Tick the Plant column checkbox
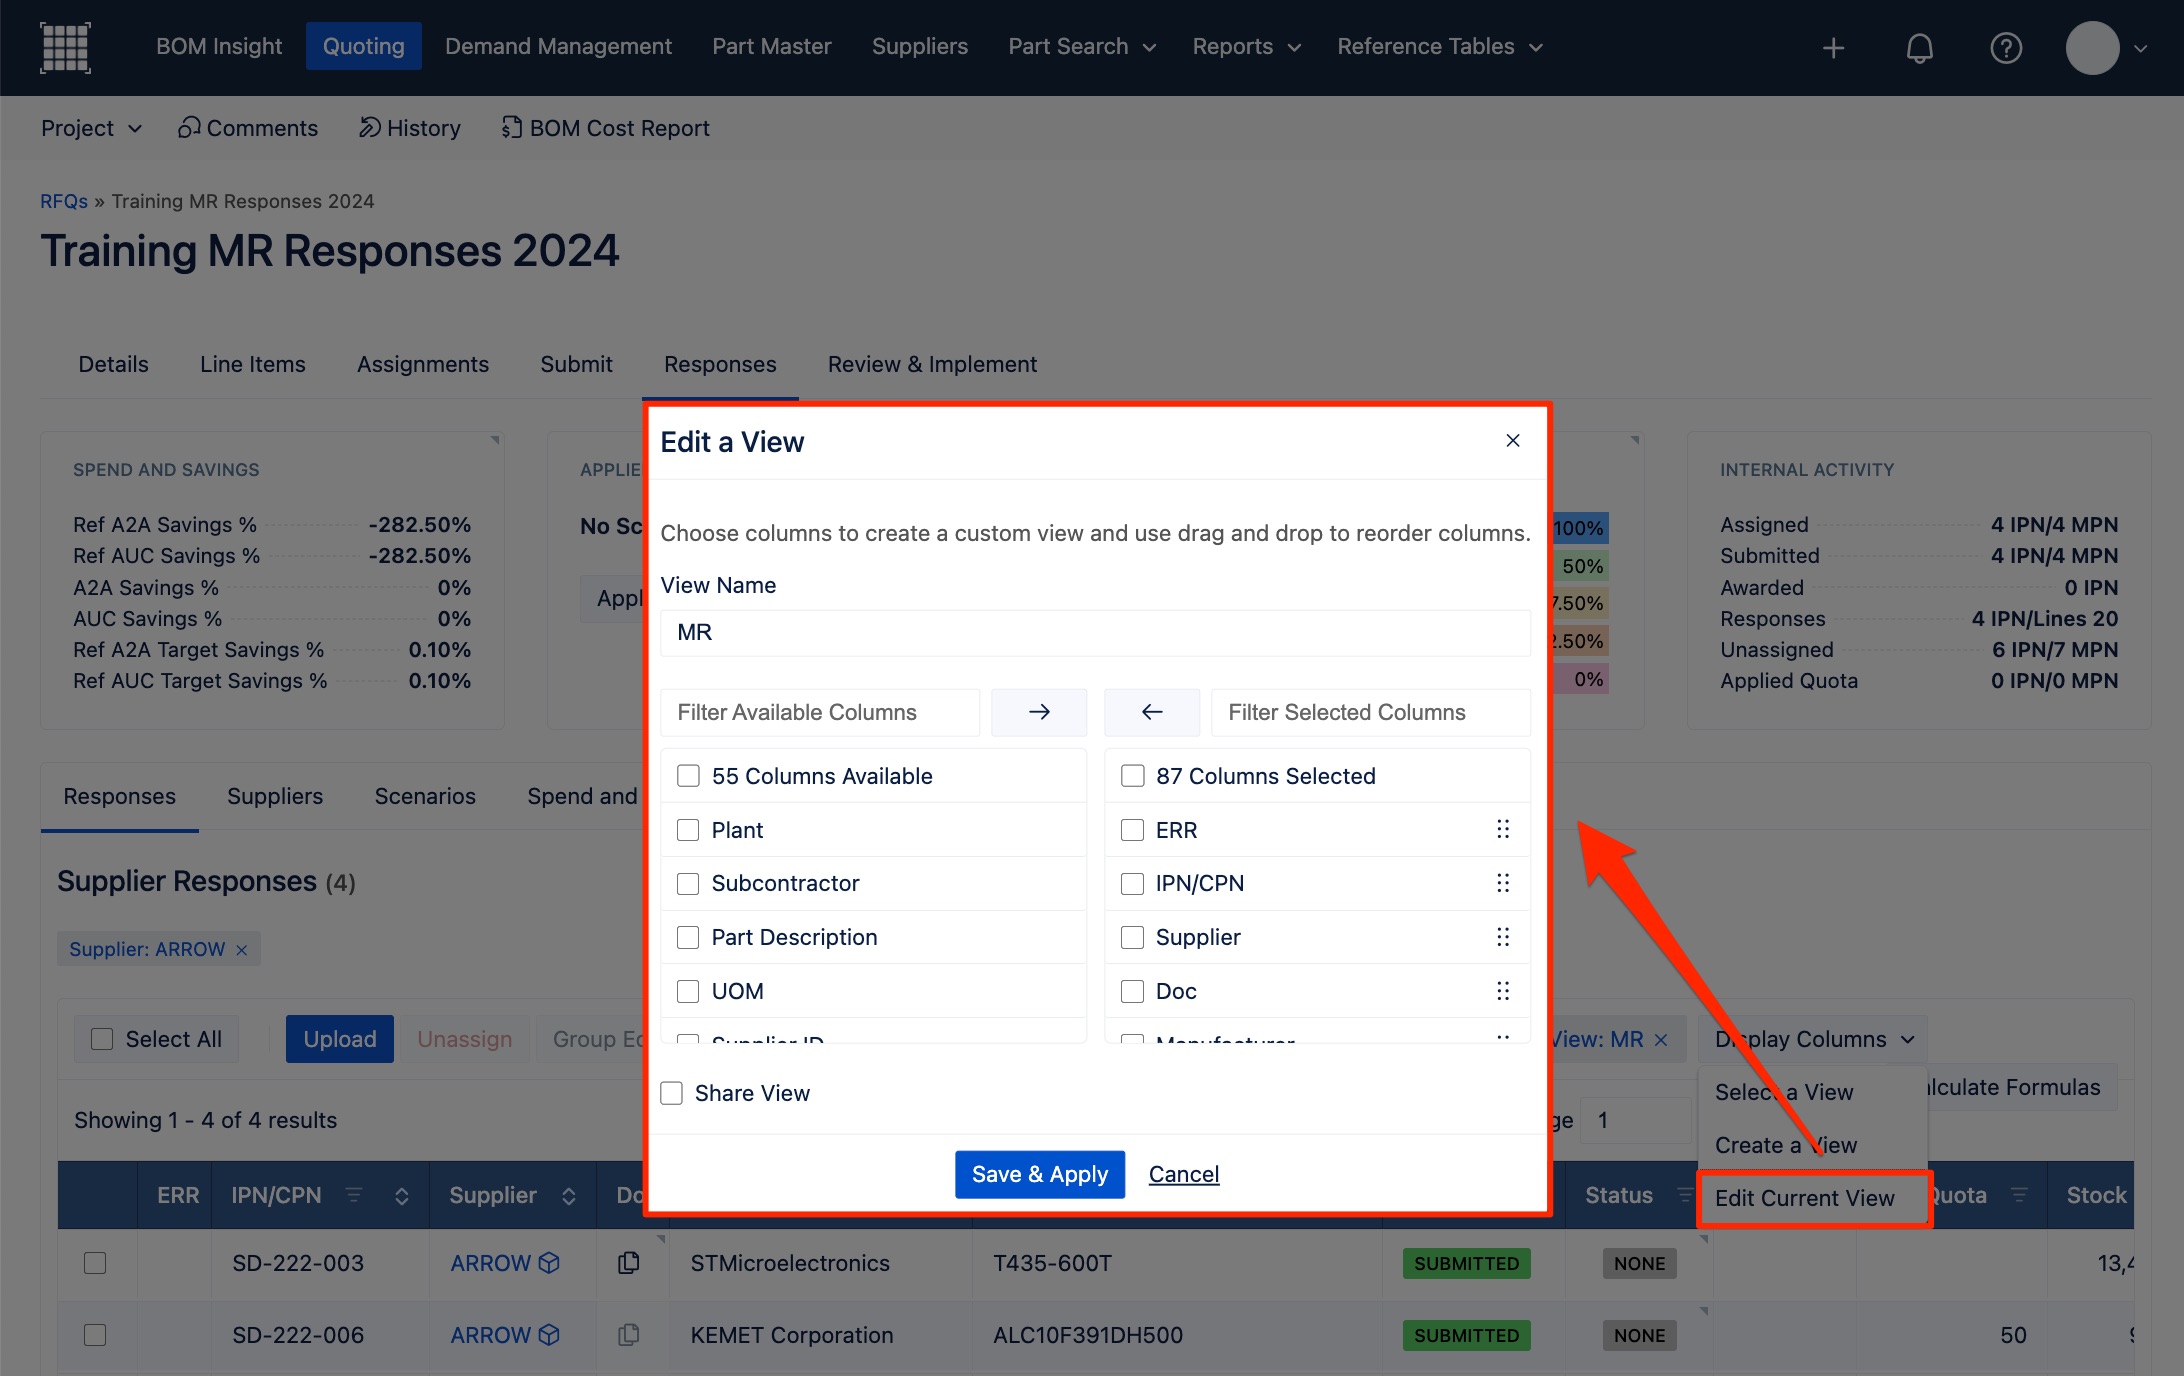The width and height of the screenshot is (2184, 1376). click(688, 830)
